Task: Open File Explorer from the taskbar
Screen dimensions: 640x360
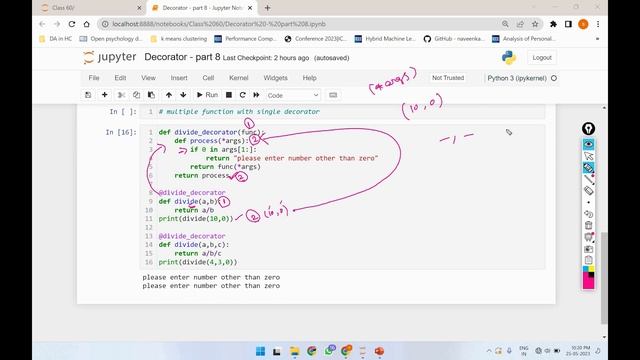Action: (x=294, y=351)
